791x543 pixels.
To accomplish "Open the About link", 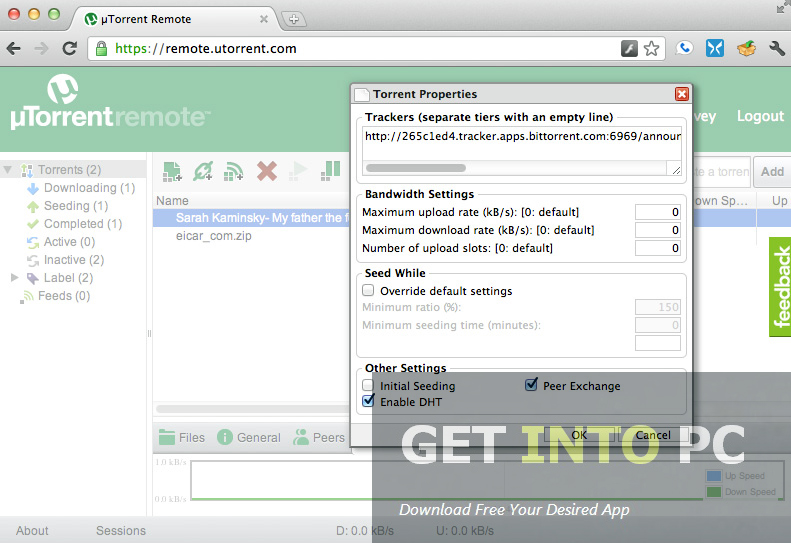I will pyautogui.click(x=32, y=530).
